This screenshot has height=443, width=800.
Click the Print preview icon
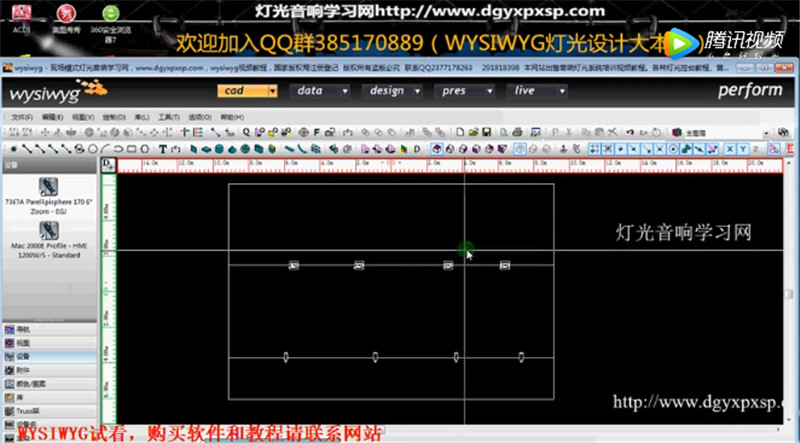(504, 132)
